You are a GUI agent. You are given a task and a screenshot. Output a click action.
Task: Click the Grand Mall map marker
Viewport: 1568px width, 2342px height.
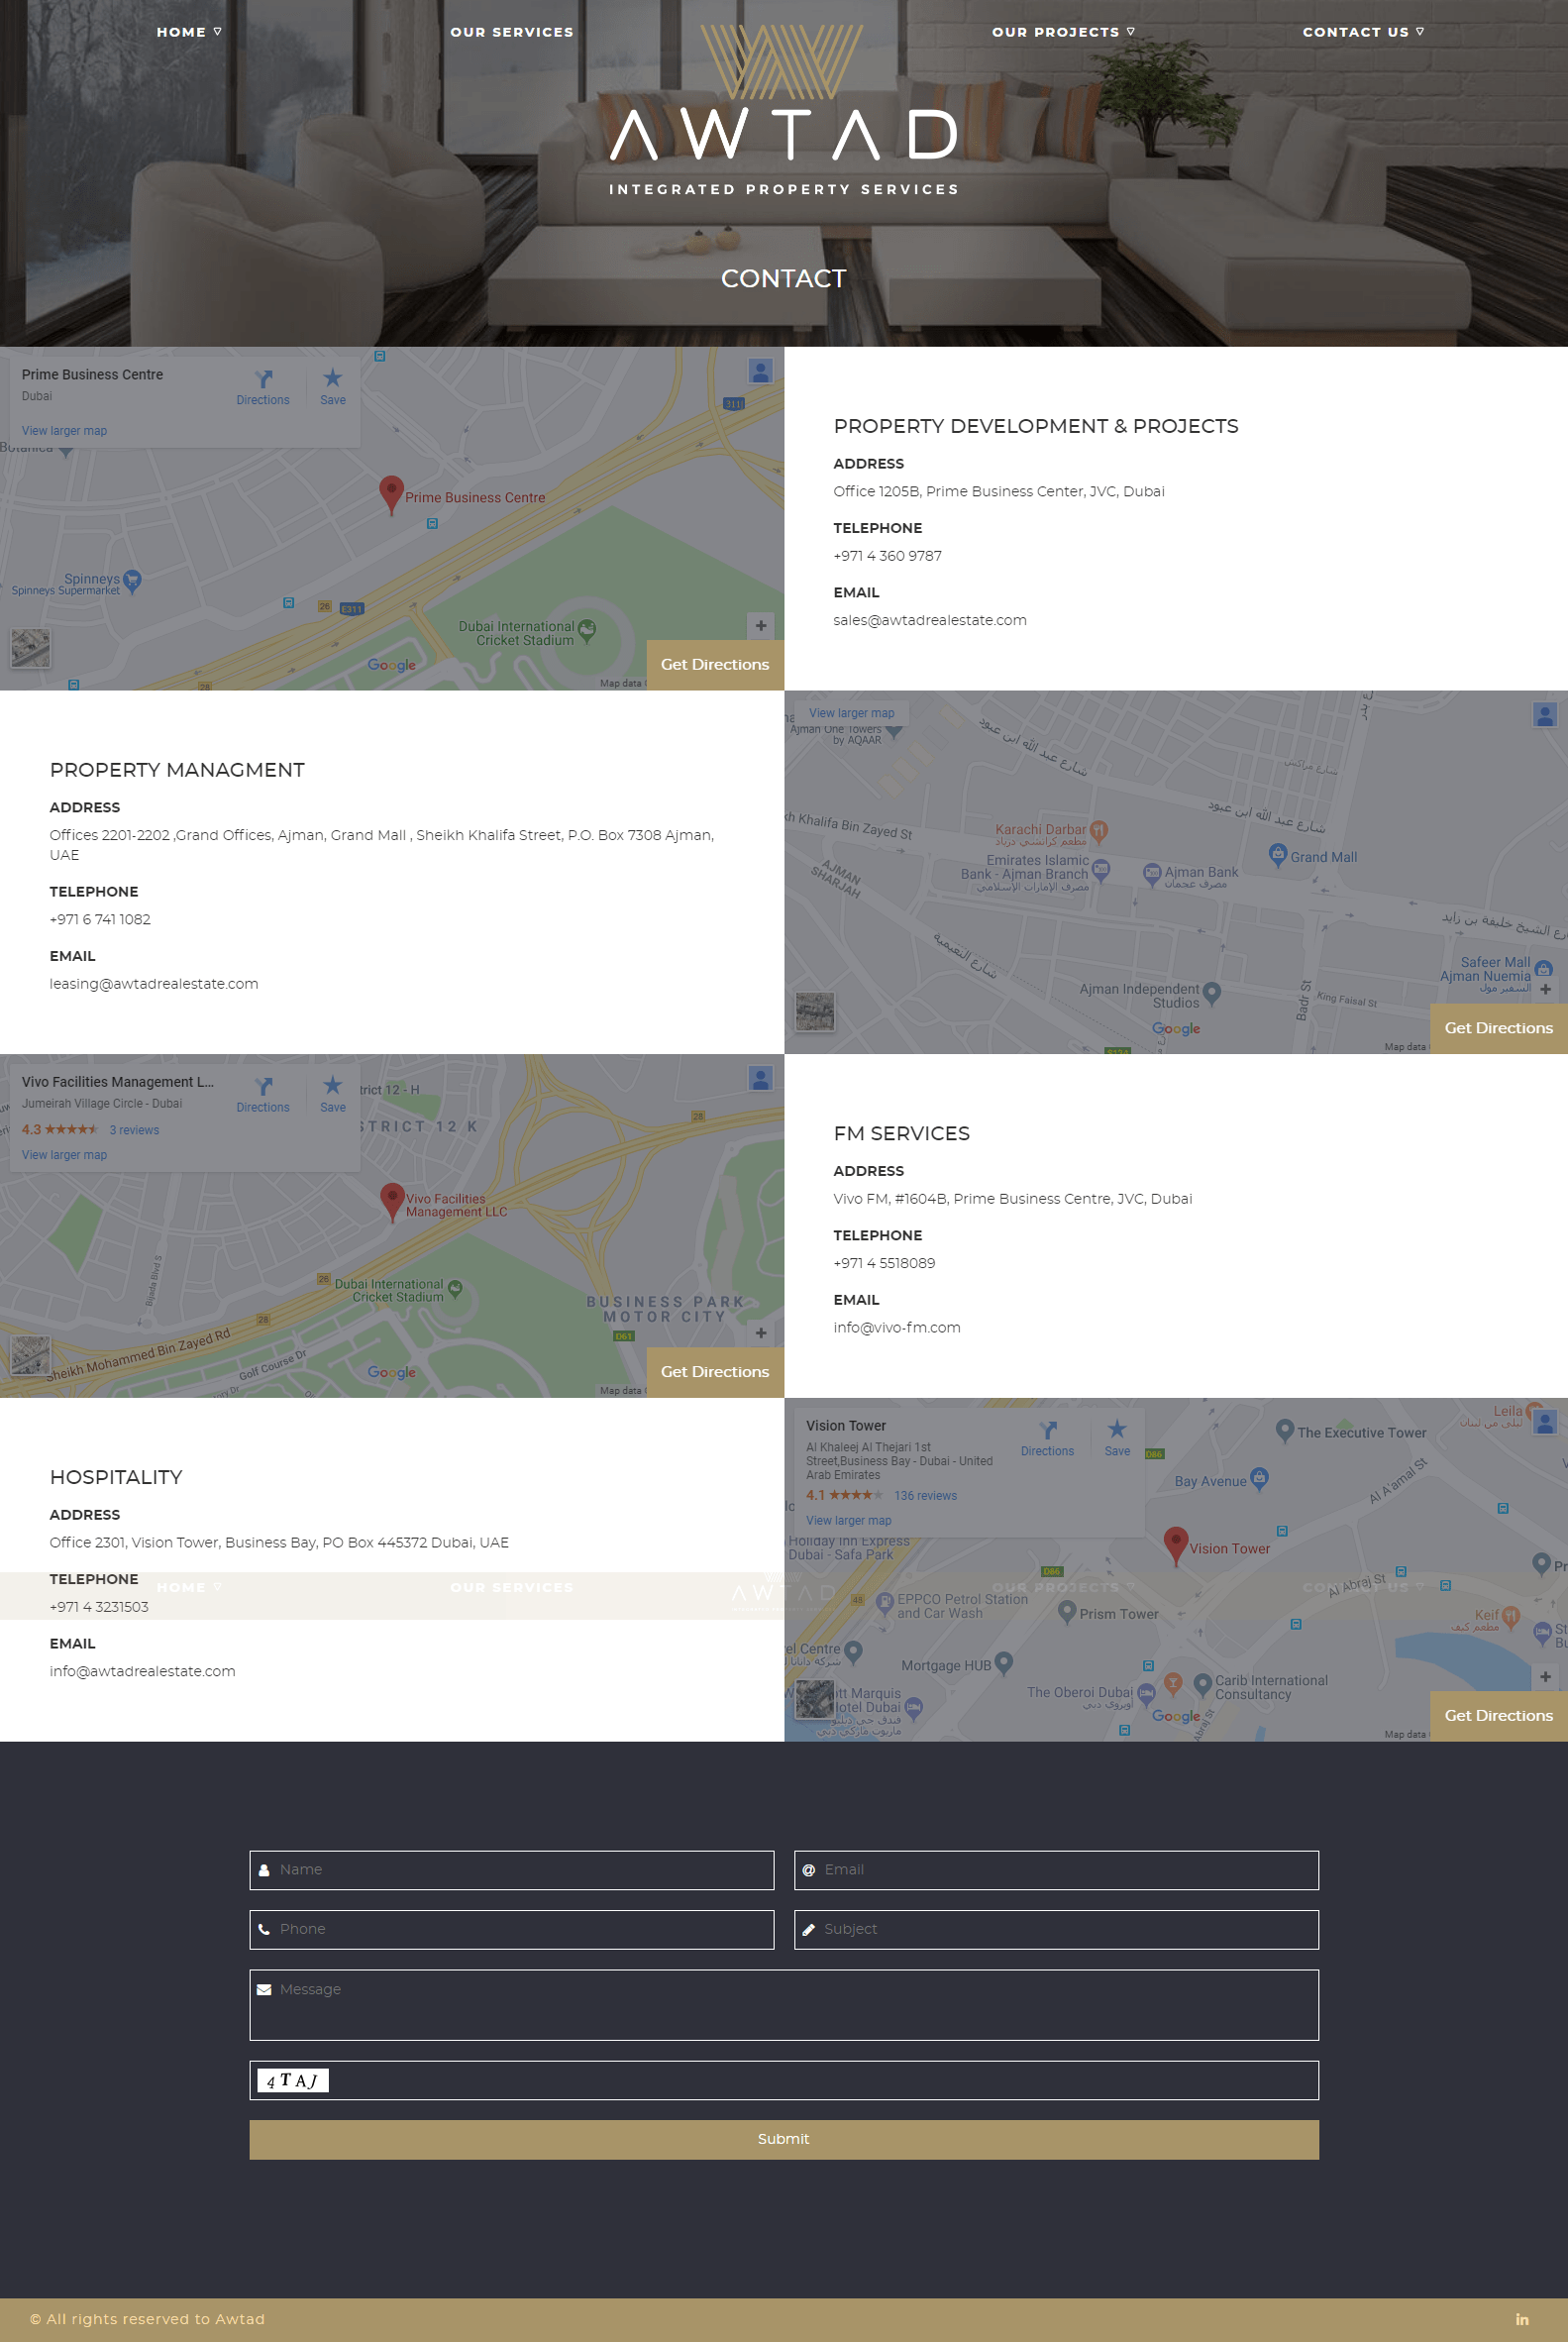coord(1277,855)
